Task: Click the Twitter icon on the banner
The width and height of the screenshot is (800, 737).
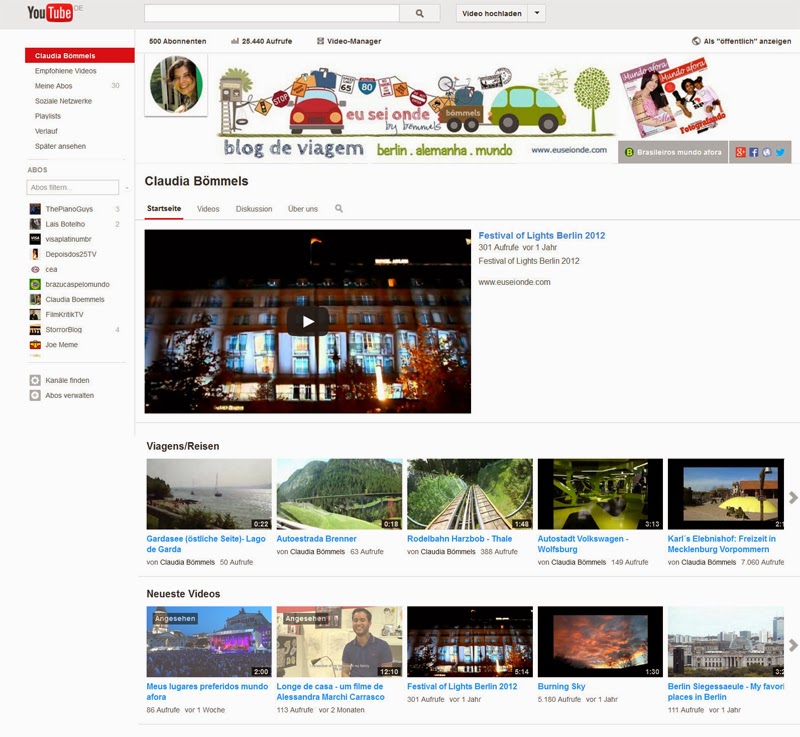Action: coord(780,152)
